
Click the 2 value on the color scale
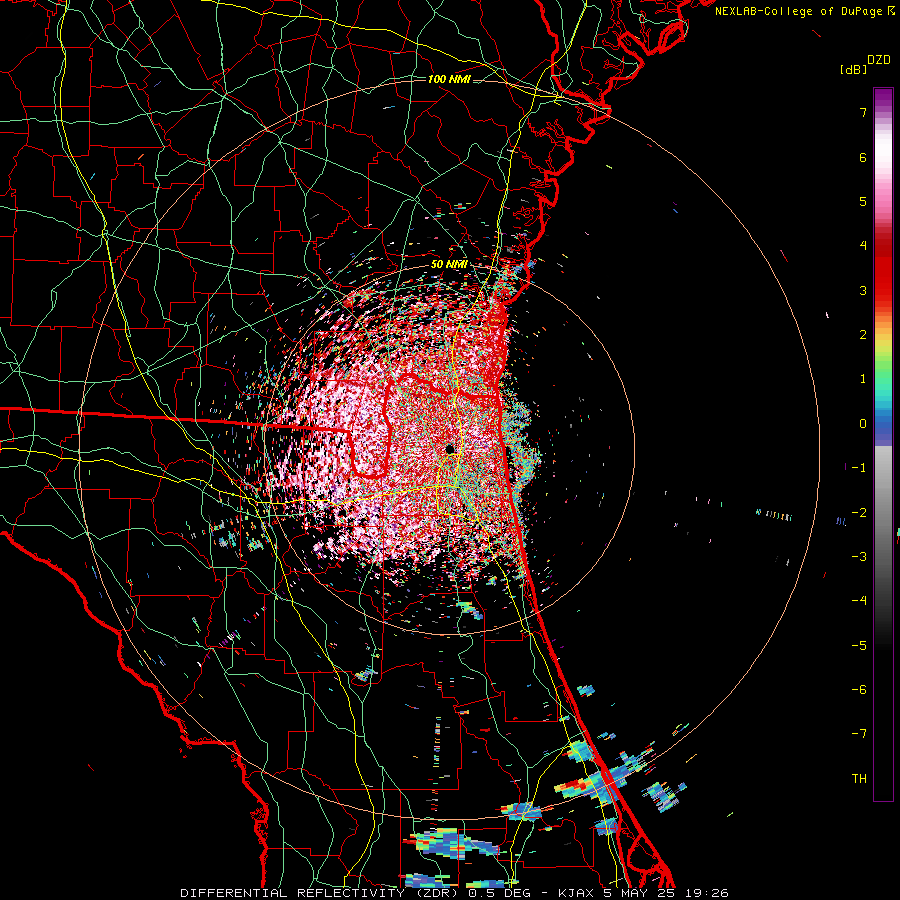tap(863, 335)
